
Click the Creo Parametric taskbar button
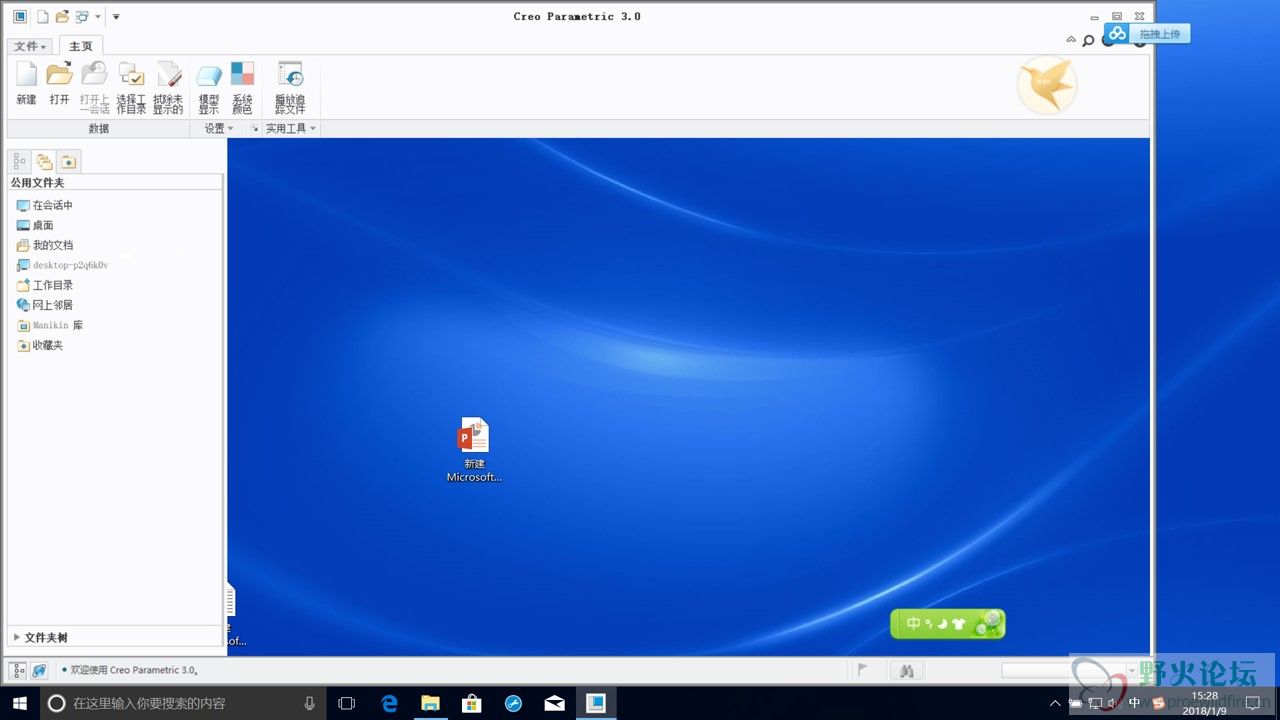tap(595, 703)
